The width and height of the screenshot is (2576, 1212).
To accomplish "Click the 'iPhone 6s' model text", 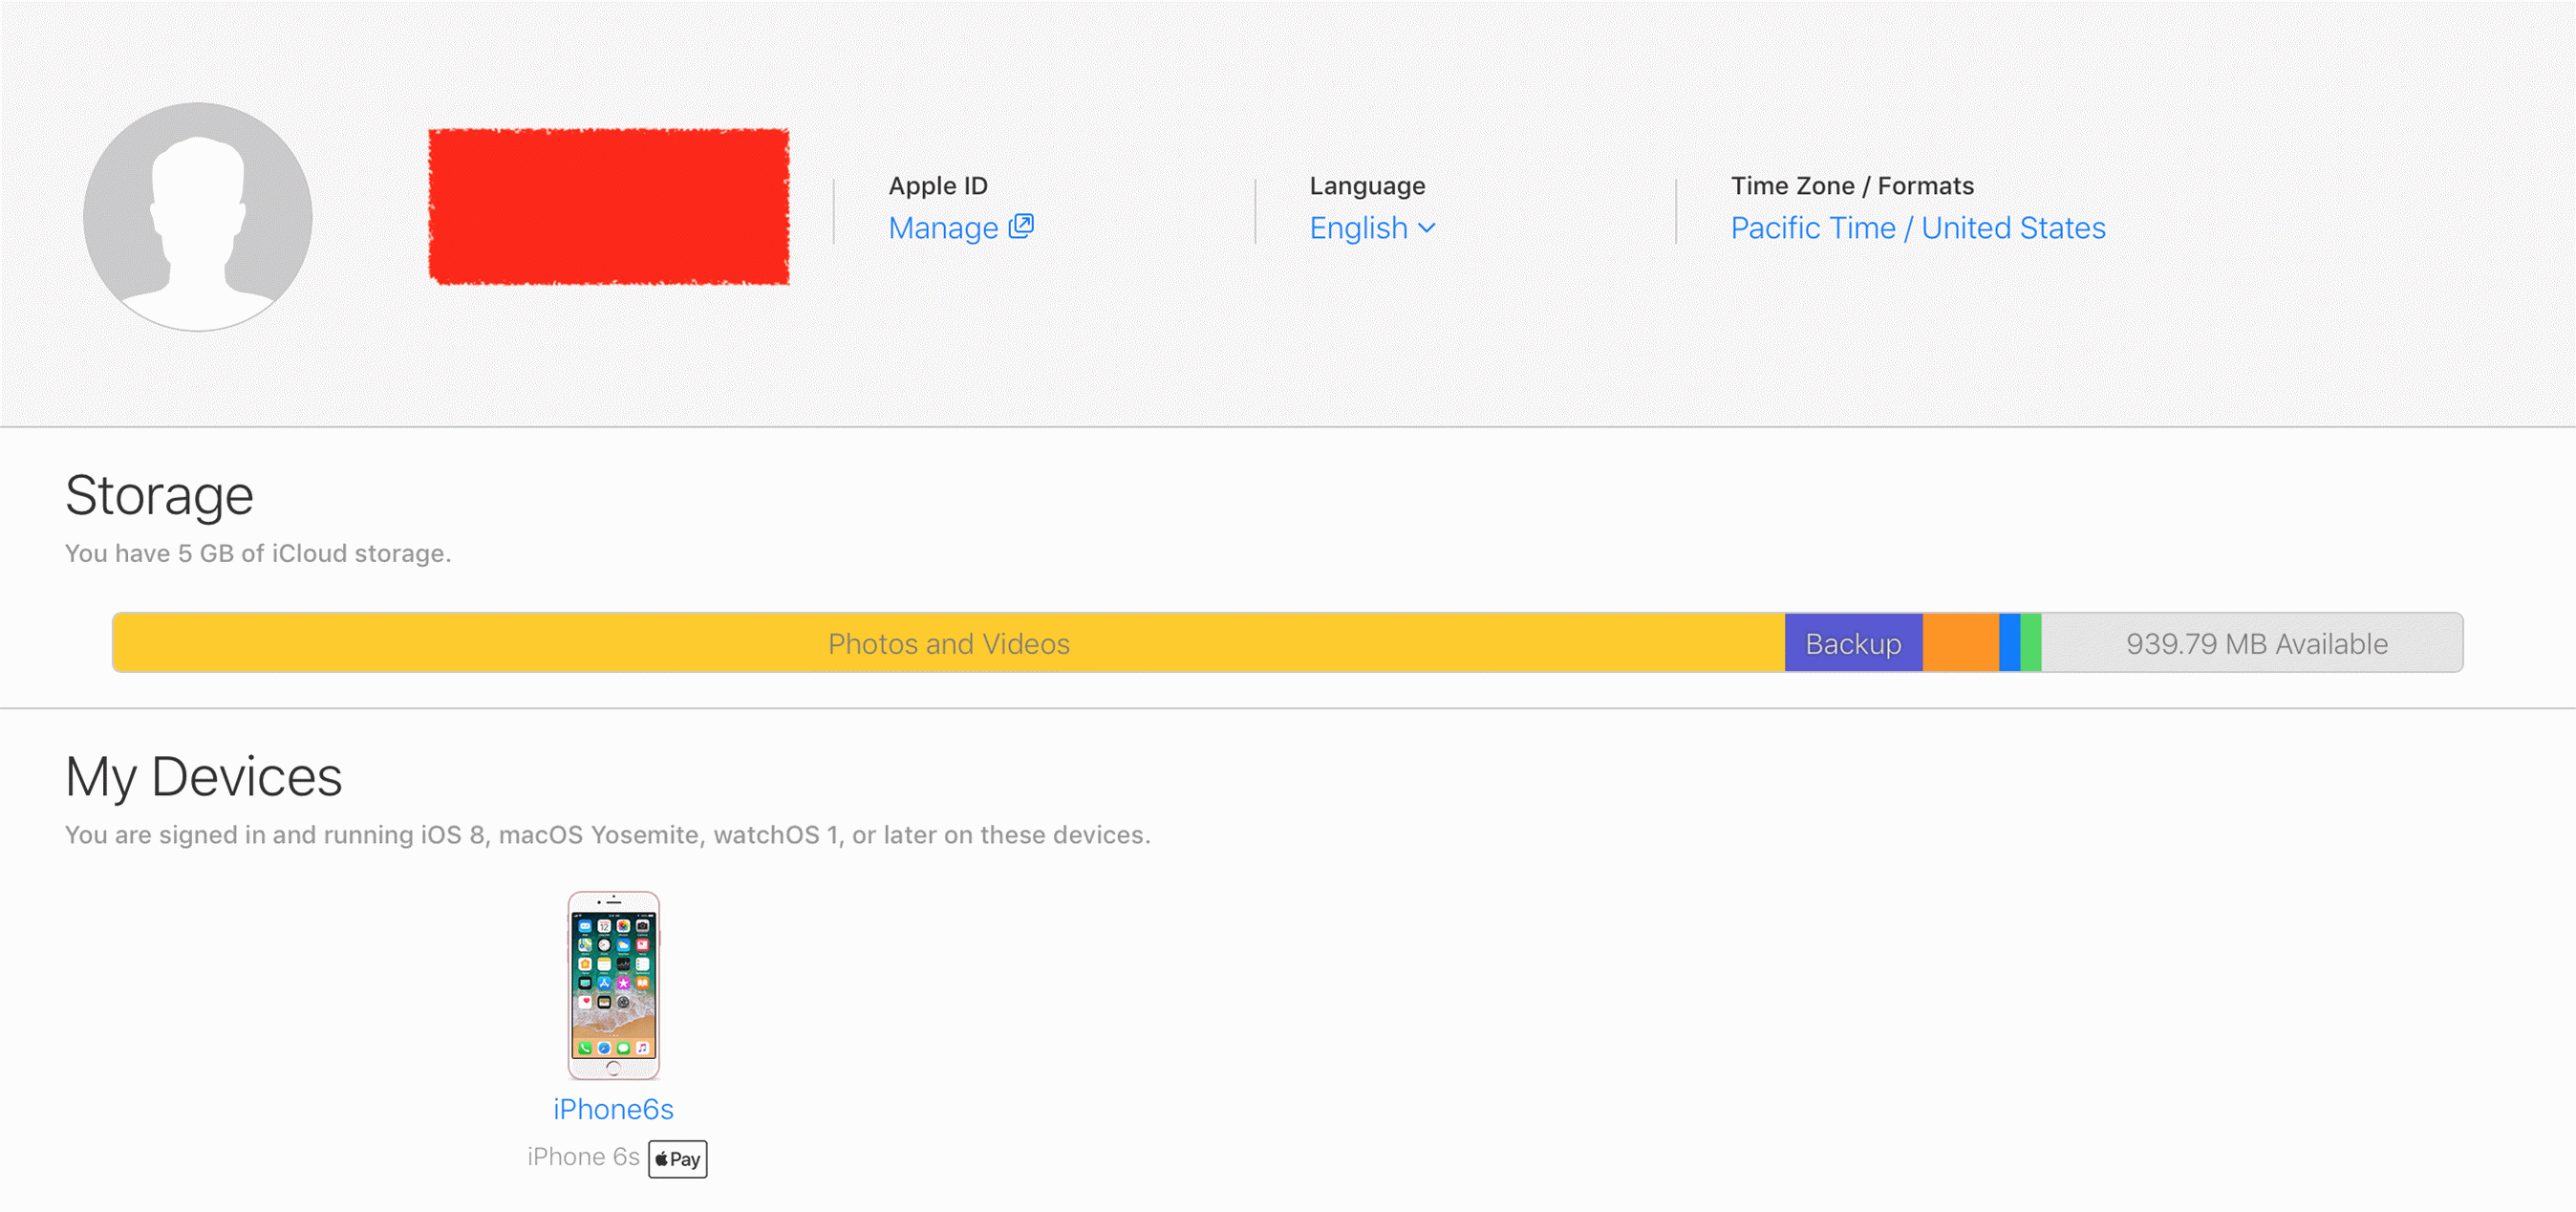I will [583, 1157].
